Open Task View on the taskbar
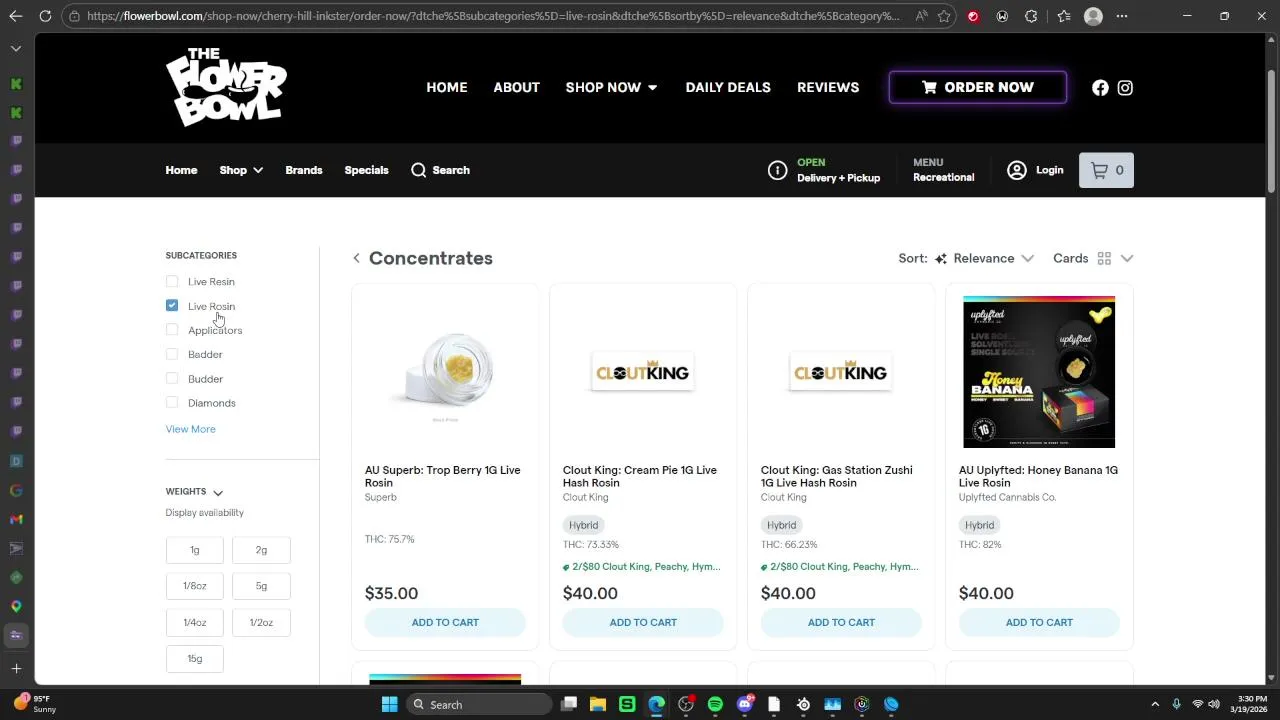Image resolution: width=1280 pixels, height=720 pixels. pyautogui.click(x=569, y=704)
